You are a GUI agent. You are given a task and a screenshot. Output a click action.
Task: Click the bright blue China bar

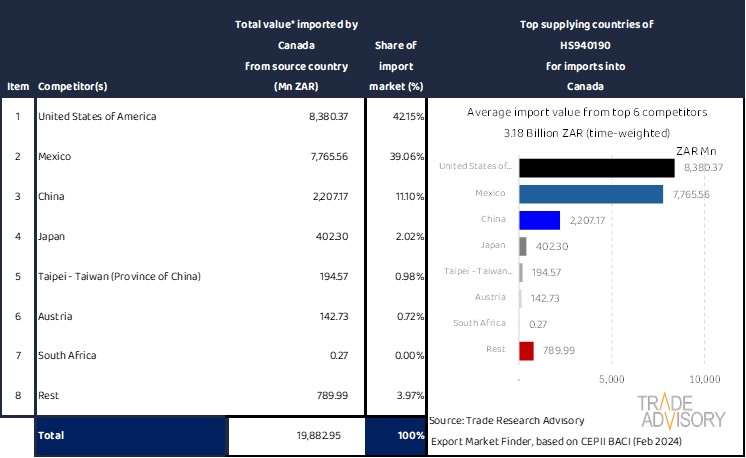[x=539, y=220]
